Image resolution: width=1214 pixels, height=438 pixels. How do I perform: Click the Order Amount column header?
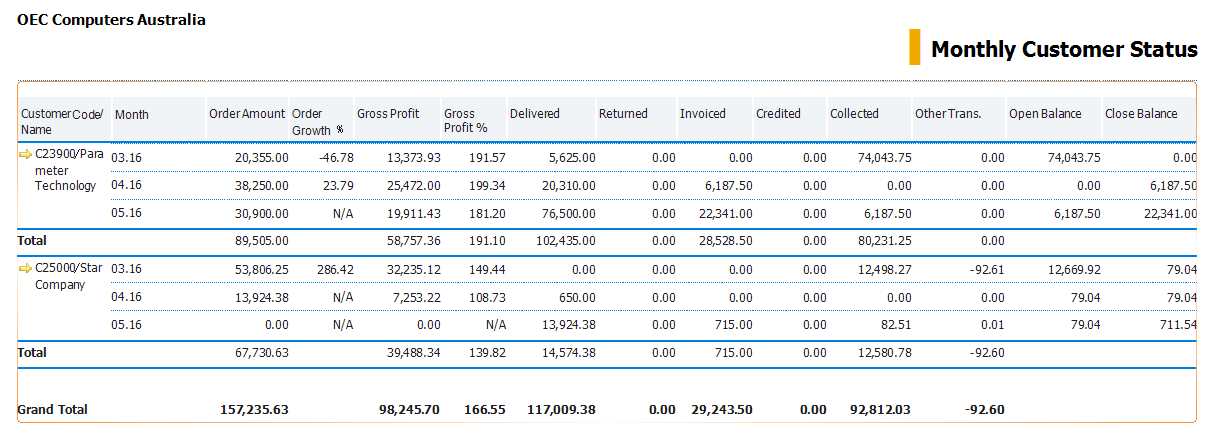pyautogui.click(x=247, y=114)
